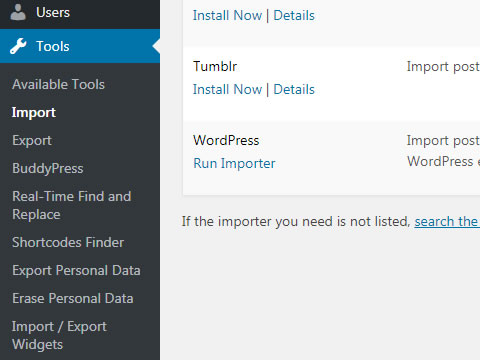Open Erase Personal Data page

pyautogui.click(x=73, y=298)
